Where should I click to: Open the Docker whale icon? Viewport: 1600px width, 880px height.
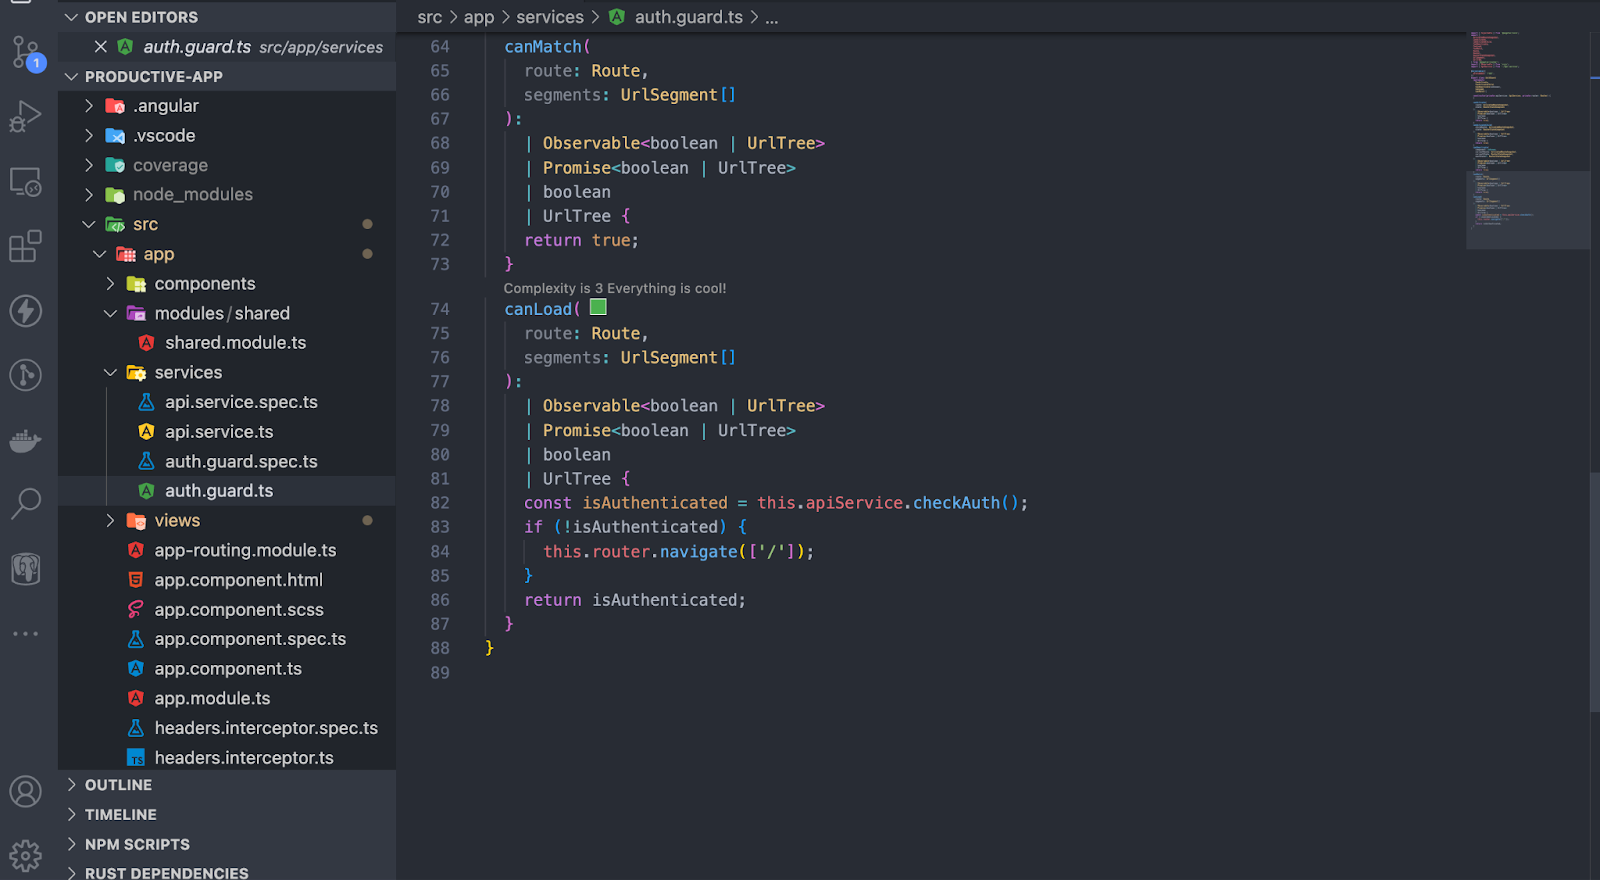pos(26,440)
